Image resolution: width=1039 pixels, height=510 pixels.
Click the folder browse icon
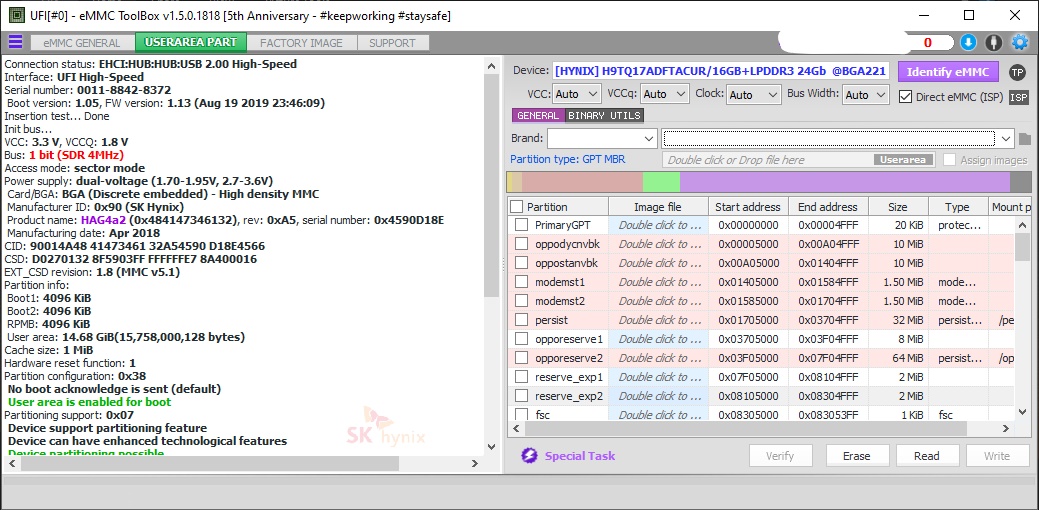[1025, 139]
